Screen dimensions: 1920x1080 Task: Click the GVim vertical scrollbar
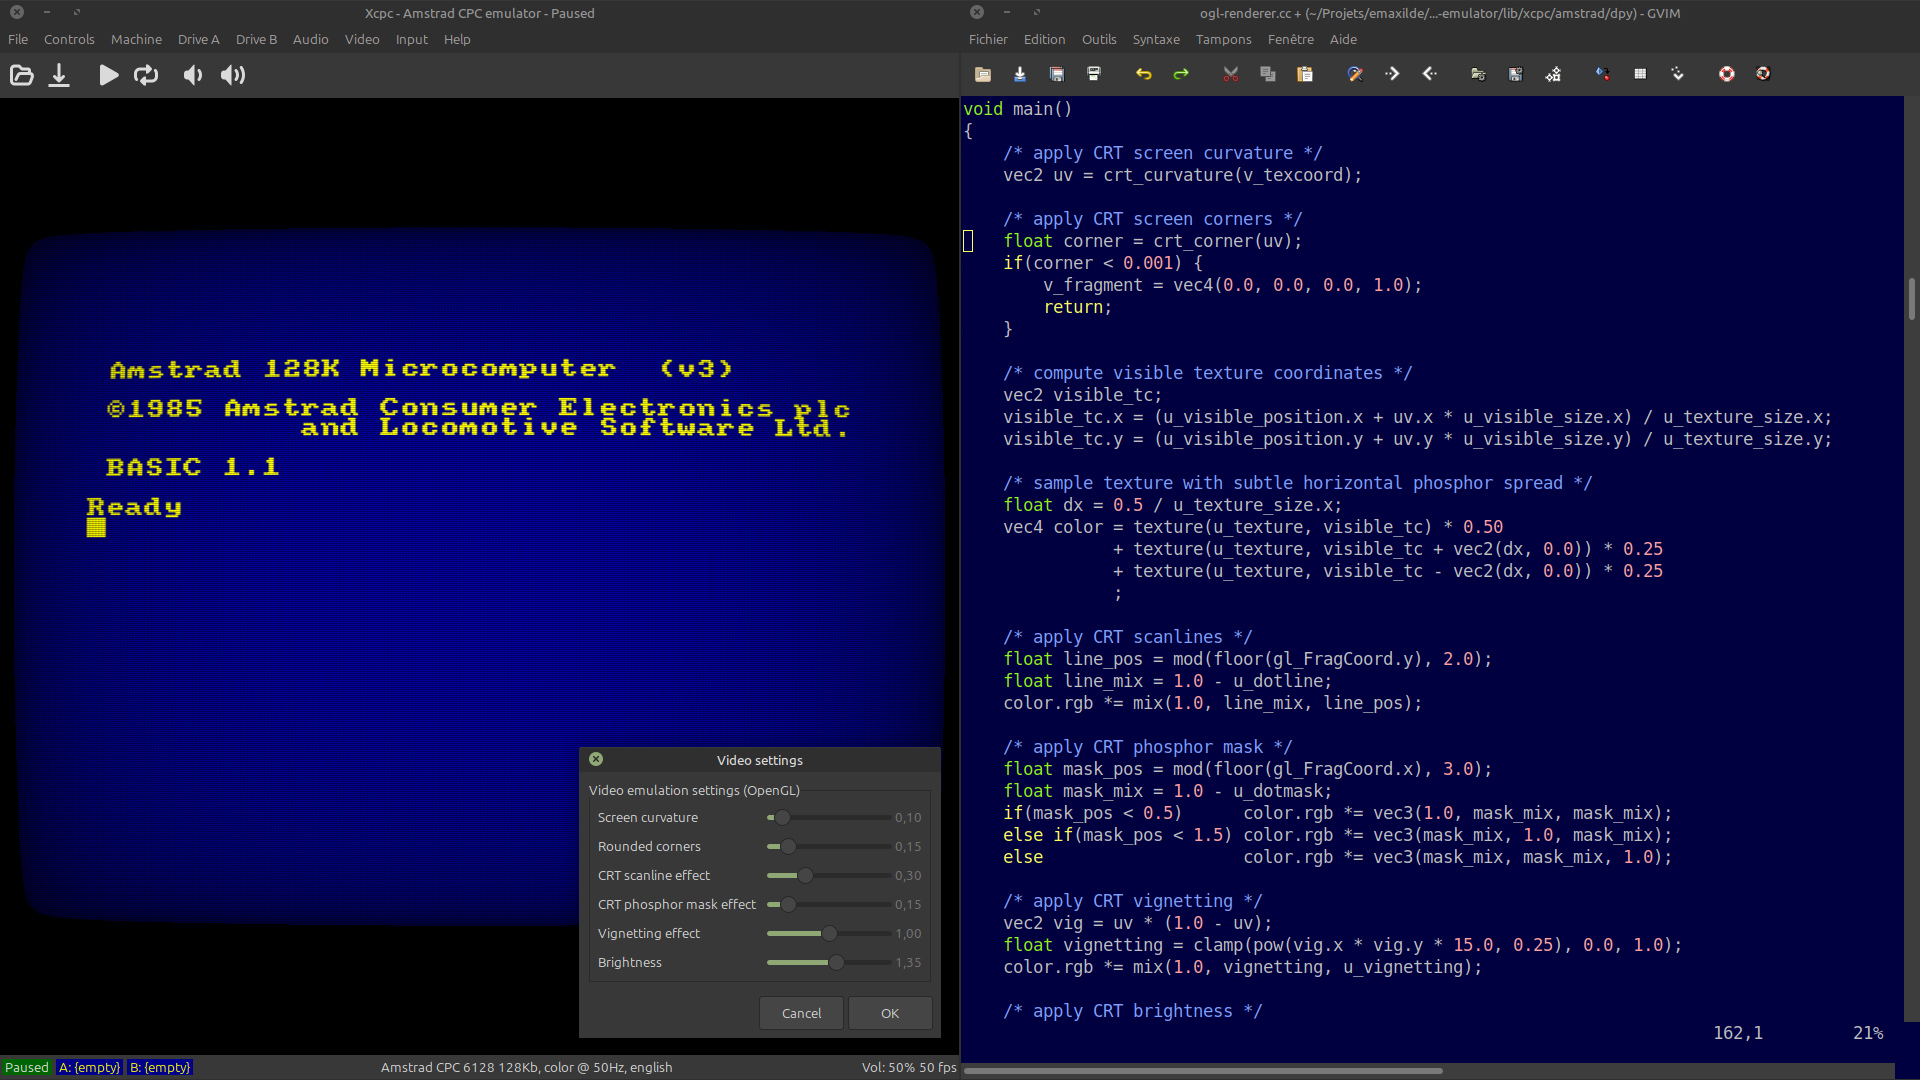1911,300
